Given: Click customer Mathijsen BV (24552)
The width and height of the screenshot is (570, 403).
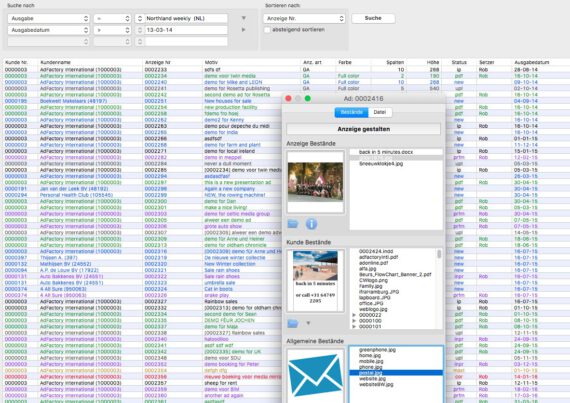Looking at the screenshot, I should click(x=65, y=264).
